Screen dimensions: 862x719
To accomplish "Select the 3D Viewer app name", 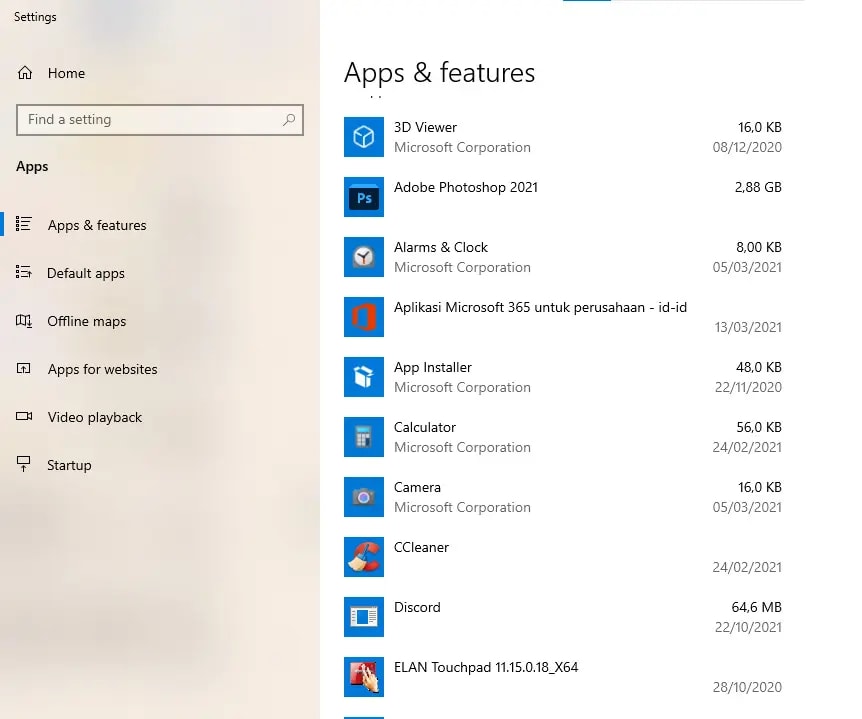I will [x=426, y=127].
